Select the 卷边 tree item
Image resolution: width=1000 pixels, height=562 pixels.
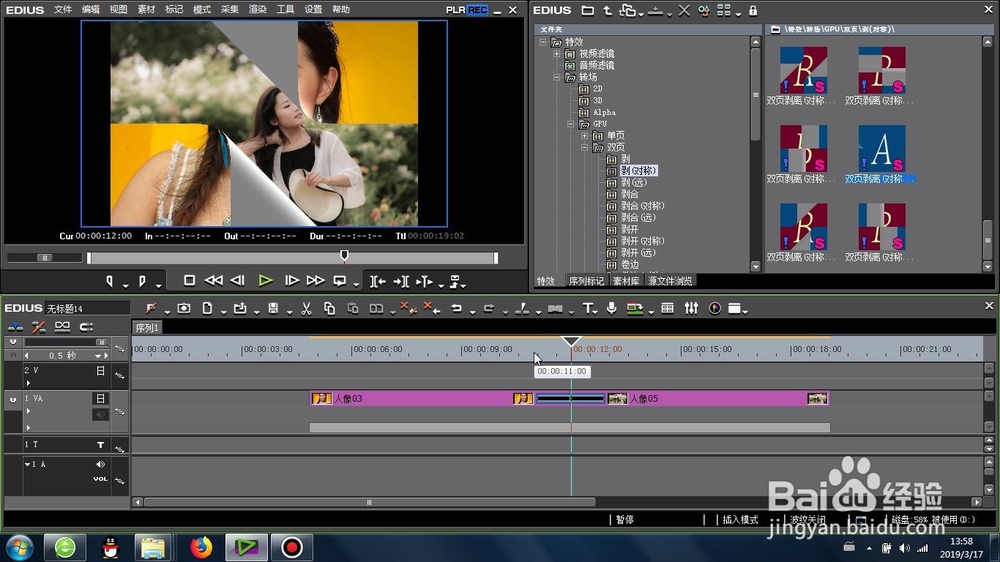(x=629, y=264)
